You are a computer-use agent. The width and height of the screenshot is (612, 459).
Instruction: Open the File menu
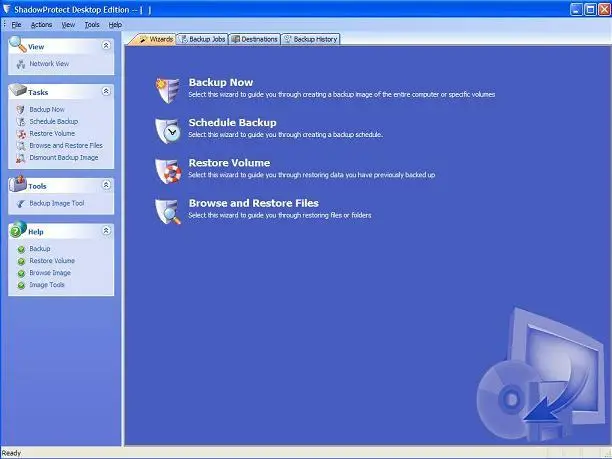17,25
